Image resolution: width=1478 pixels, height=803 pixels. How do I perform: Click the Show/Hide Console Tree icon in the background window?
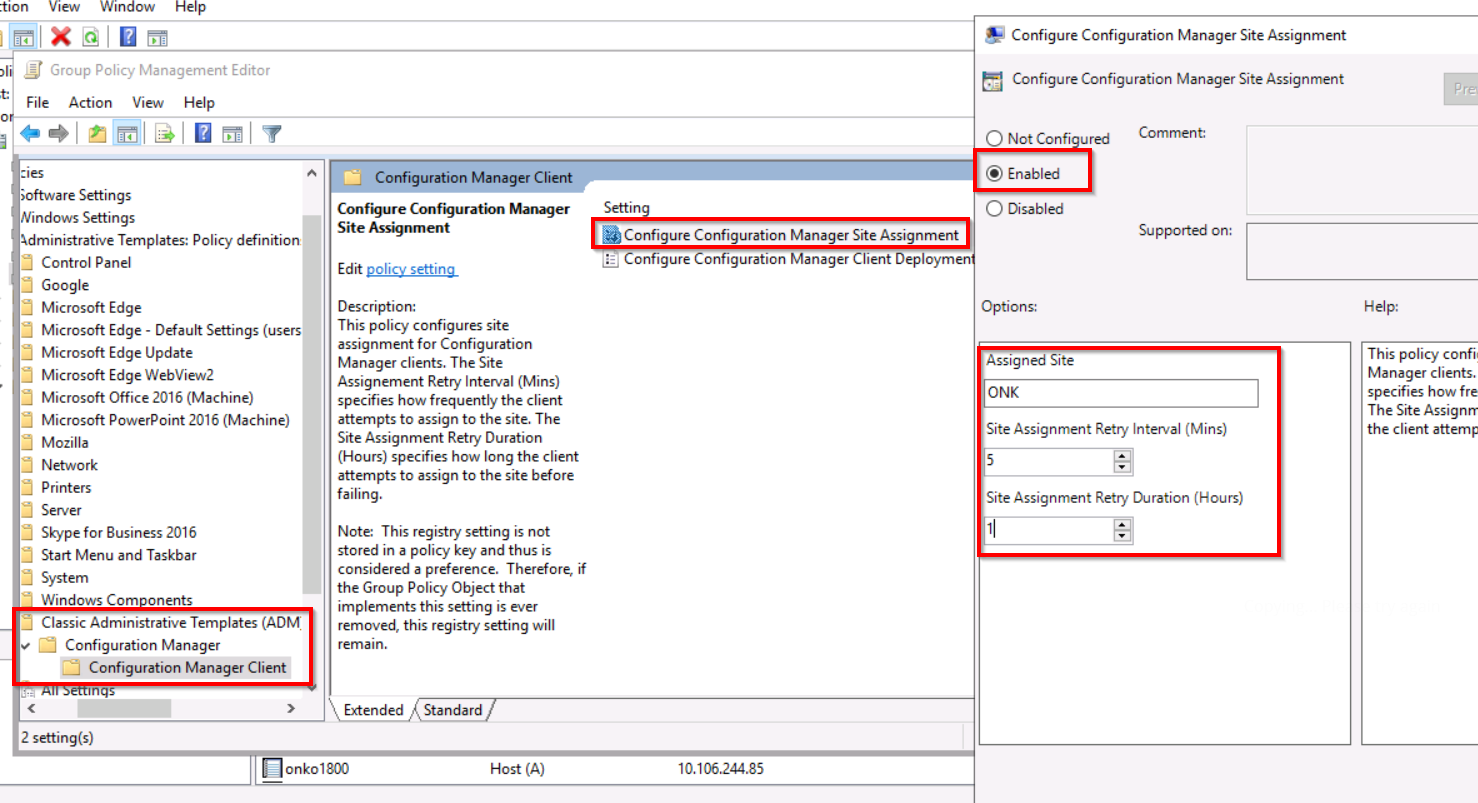click(x=24, y=37)
